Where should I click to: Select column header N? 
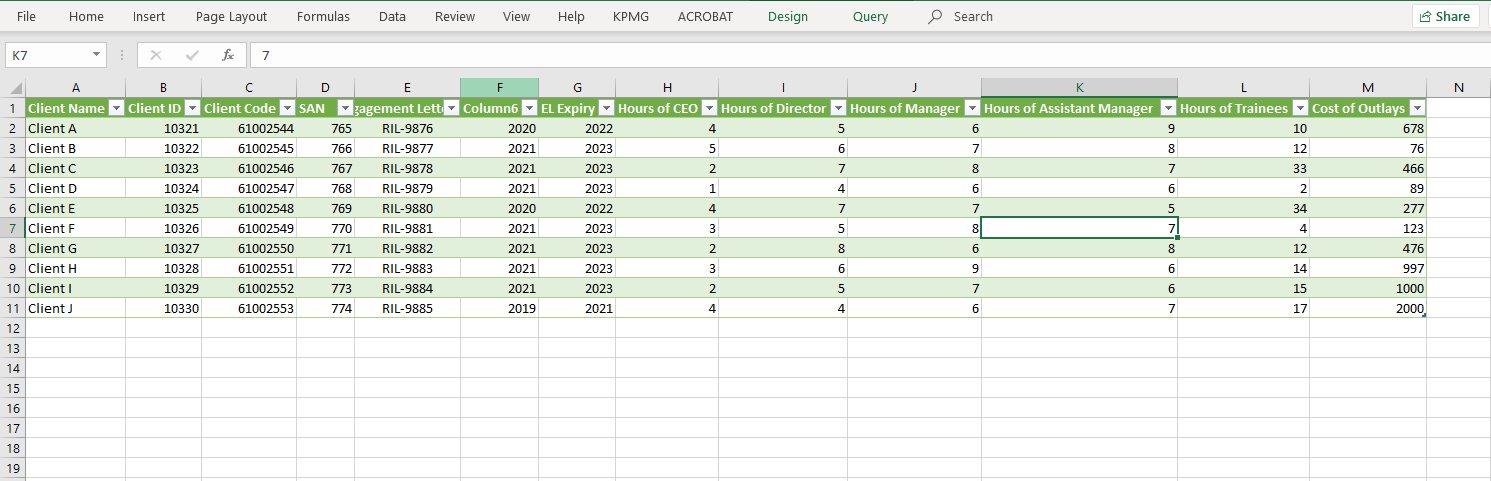(x=1458, y=88)
